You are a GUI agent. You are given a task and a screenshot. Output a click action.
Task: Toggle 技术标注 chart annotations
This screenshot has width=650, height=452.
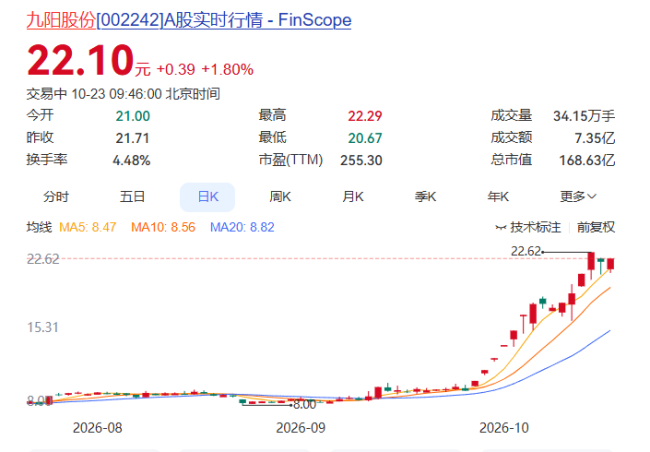(528, 227)
